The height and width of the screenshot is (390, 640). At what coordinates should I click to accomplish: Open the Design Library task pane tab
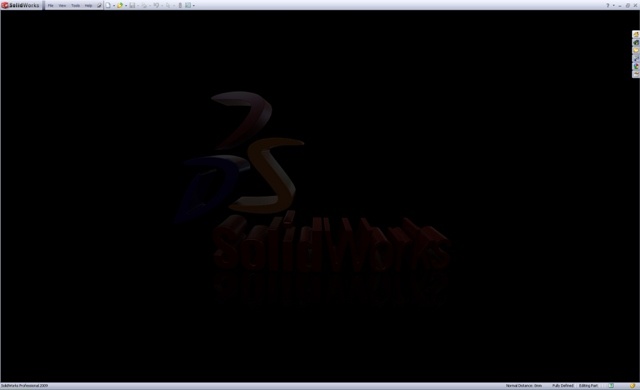tap(636, 42)
